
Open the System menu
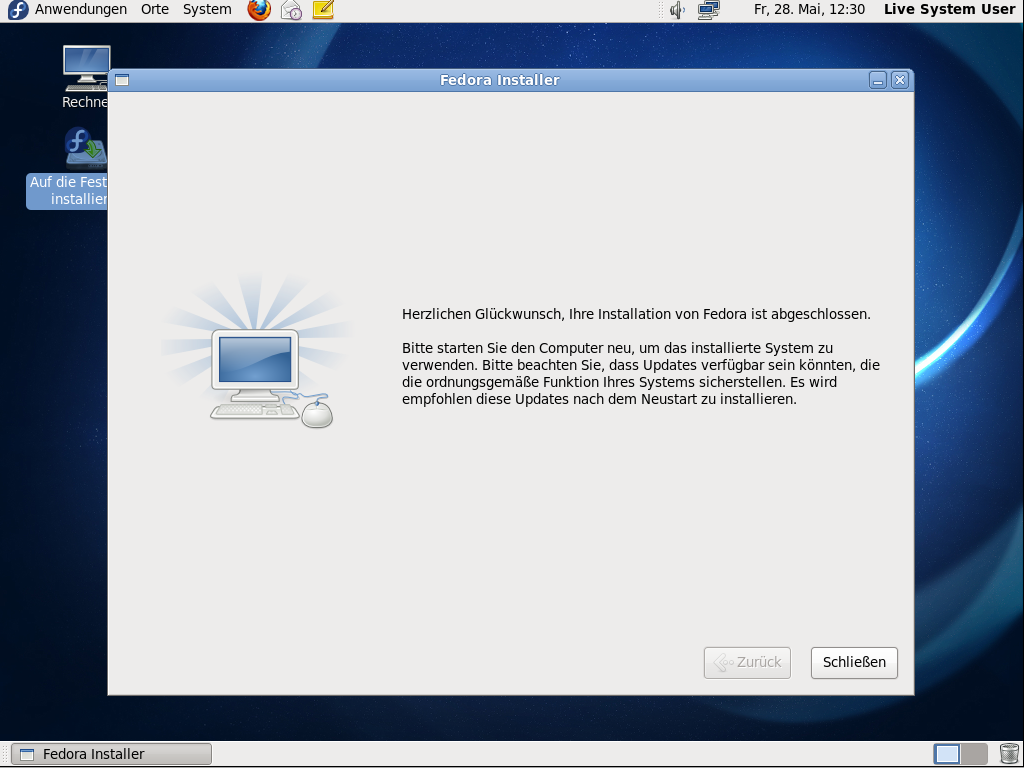[x=207, y=10]
